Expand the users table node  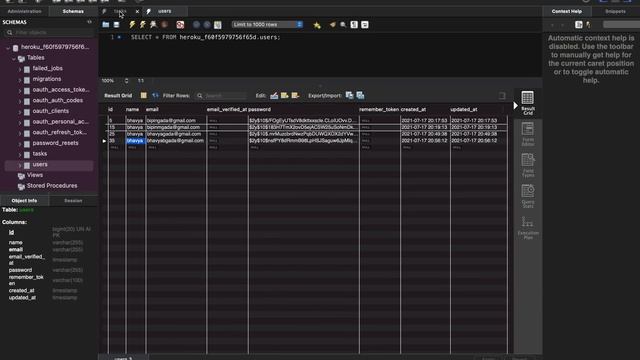(x=20, y=165)
